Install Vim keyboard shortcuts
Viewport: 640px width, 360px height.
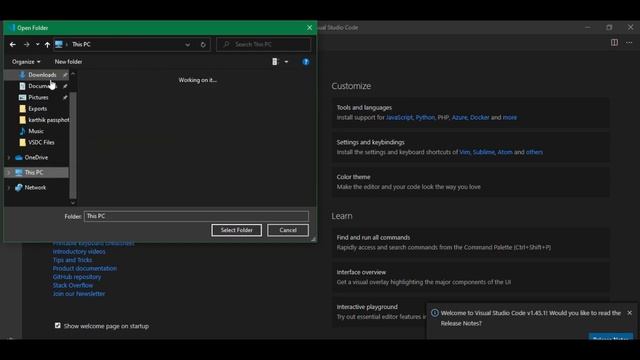[464, 152]
